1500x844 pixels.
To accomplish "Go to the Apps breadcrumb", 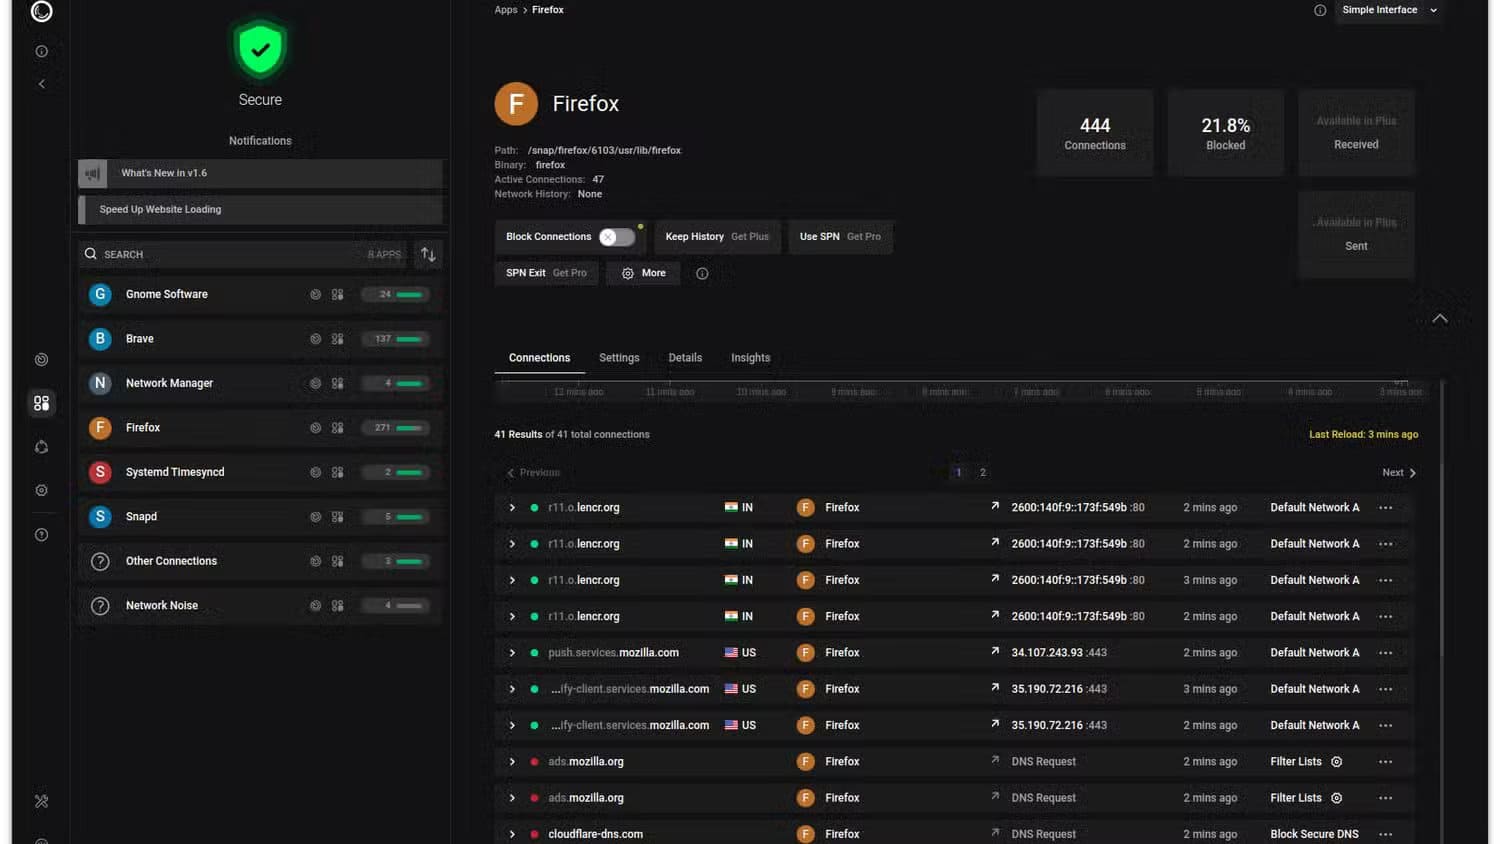I will tap(506, 10).
